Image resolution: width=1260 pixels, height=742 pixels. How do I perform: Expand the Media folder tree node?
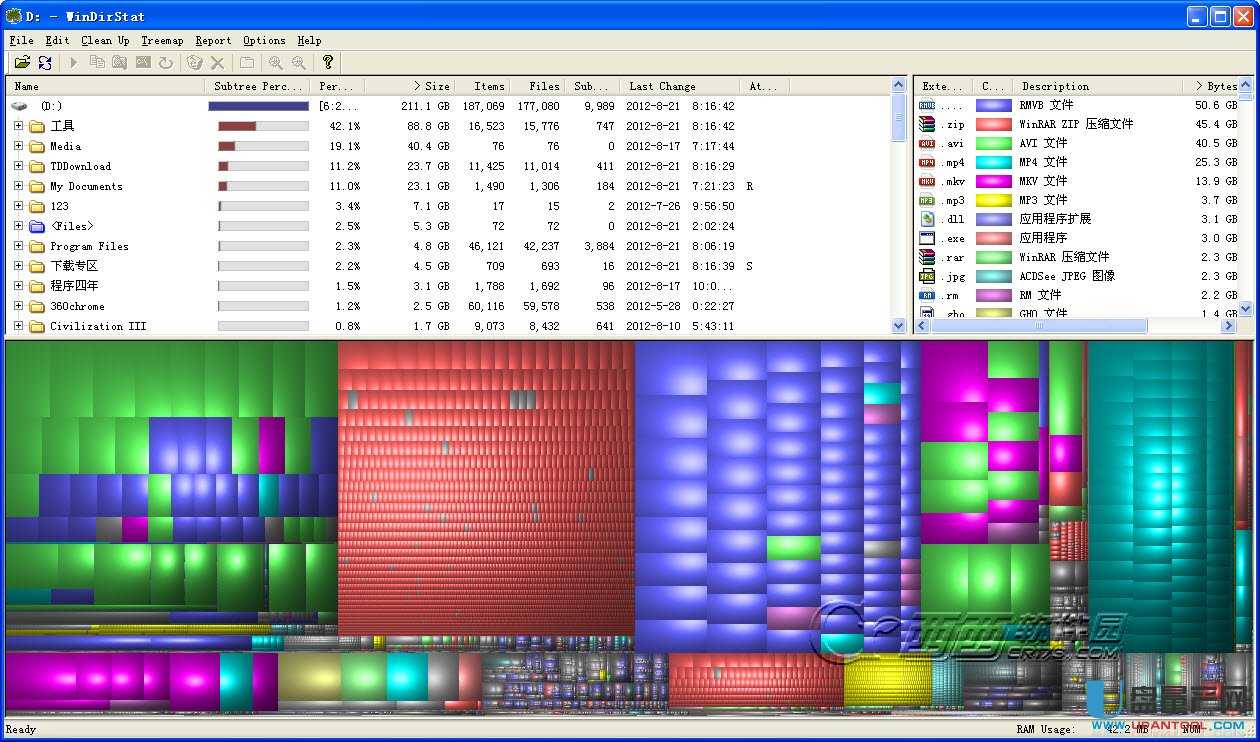pyautogui.click(x=18, y=146)
